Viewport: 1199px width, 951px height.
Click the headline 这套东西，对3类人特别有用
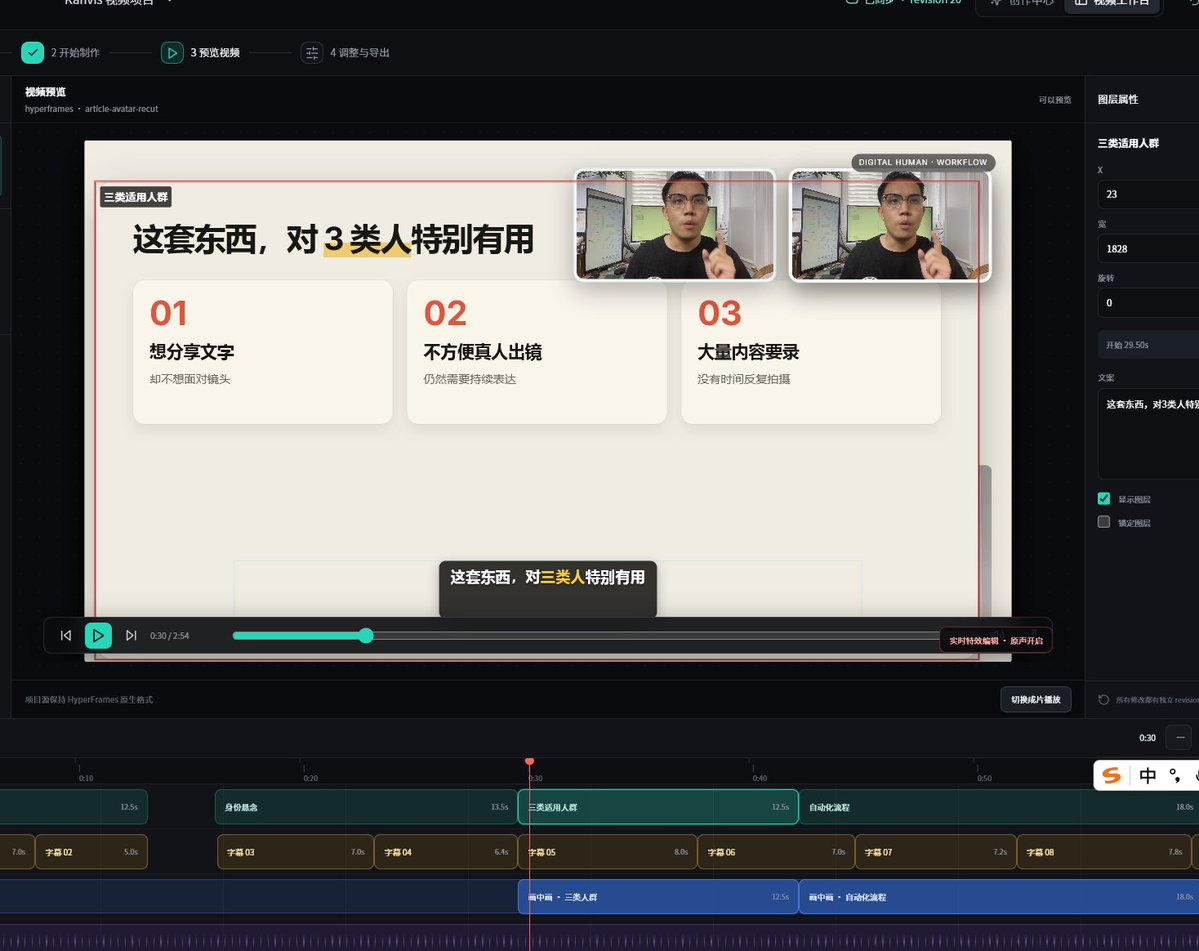(333, 239)
